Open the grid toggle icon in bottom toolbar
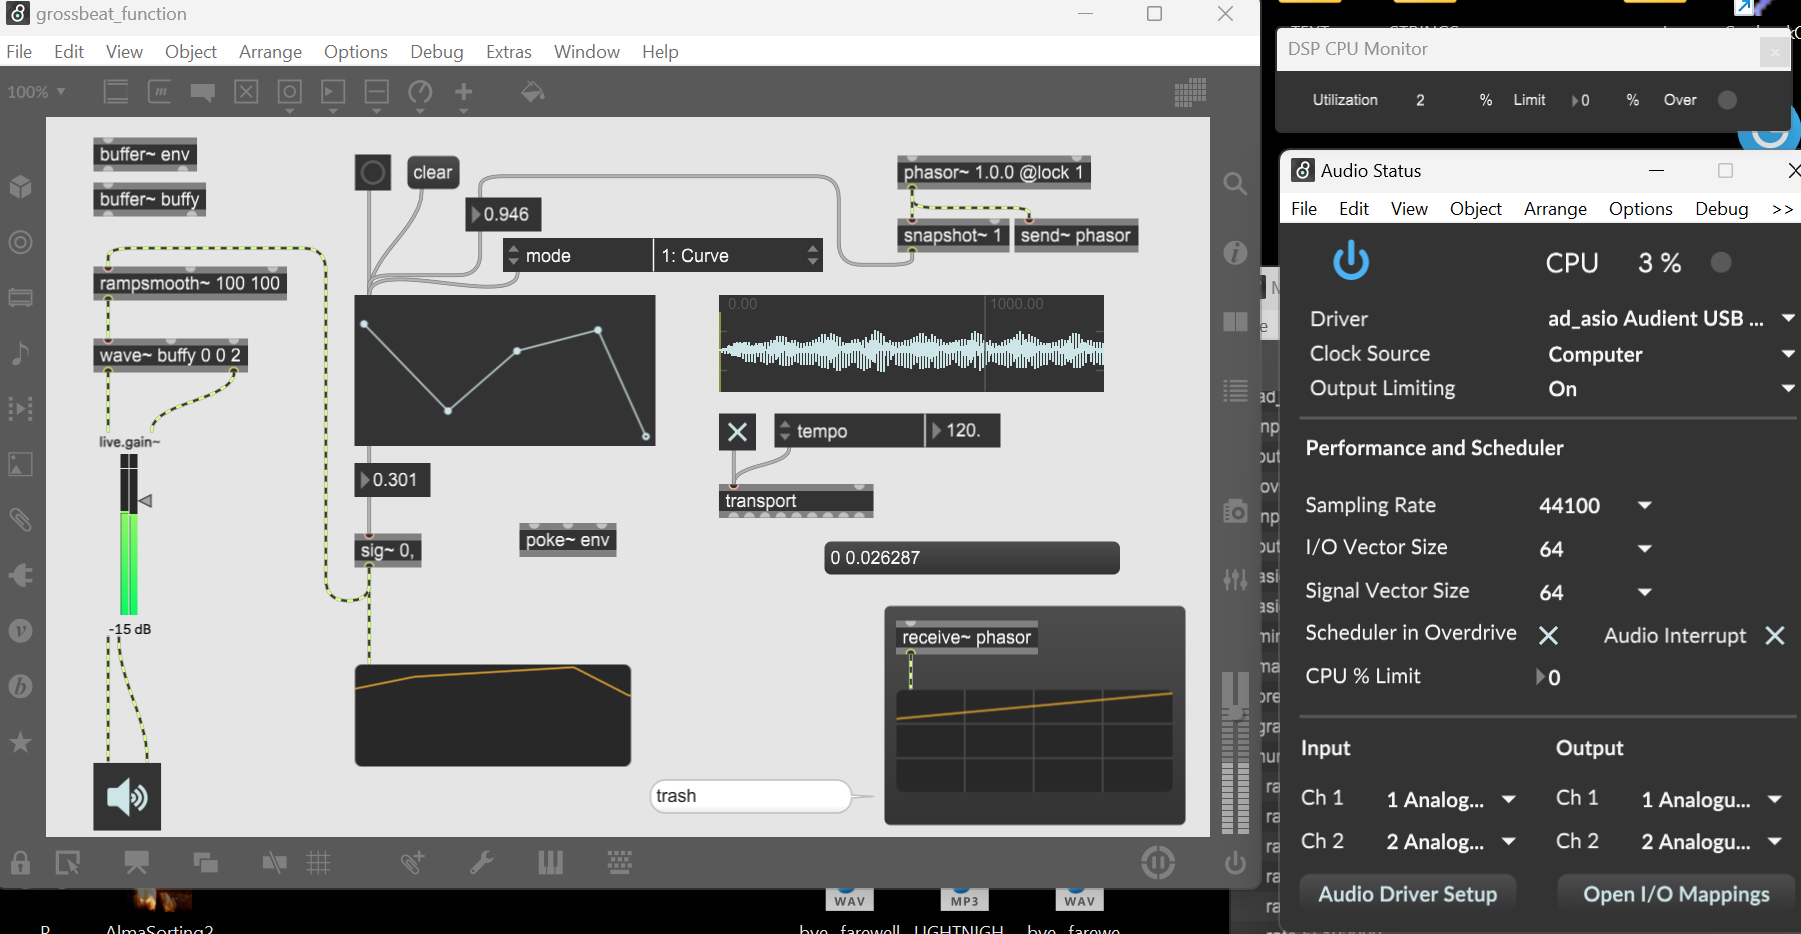1801x934 pixels. [319, 863]
